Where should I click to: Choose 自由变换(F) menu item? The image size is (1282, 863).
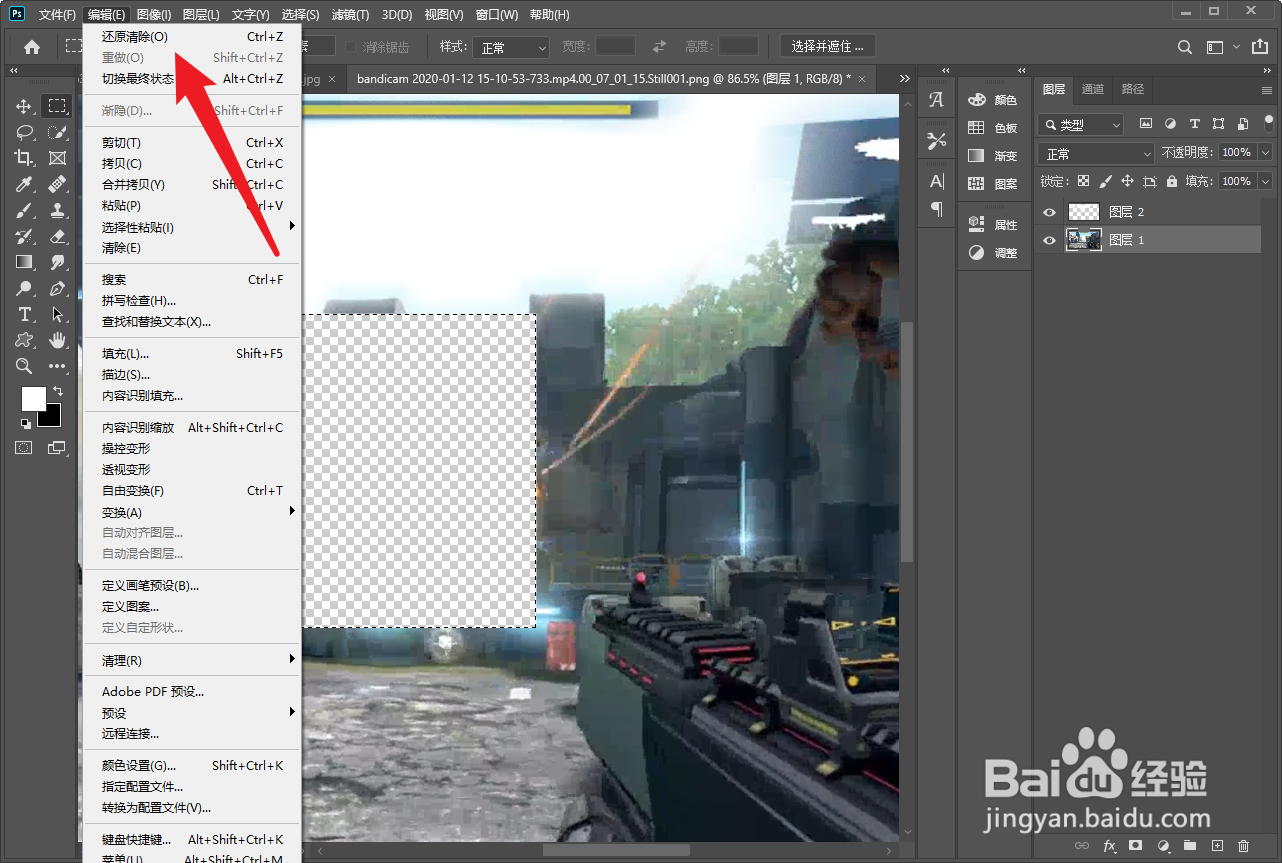coord(192,491)
